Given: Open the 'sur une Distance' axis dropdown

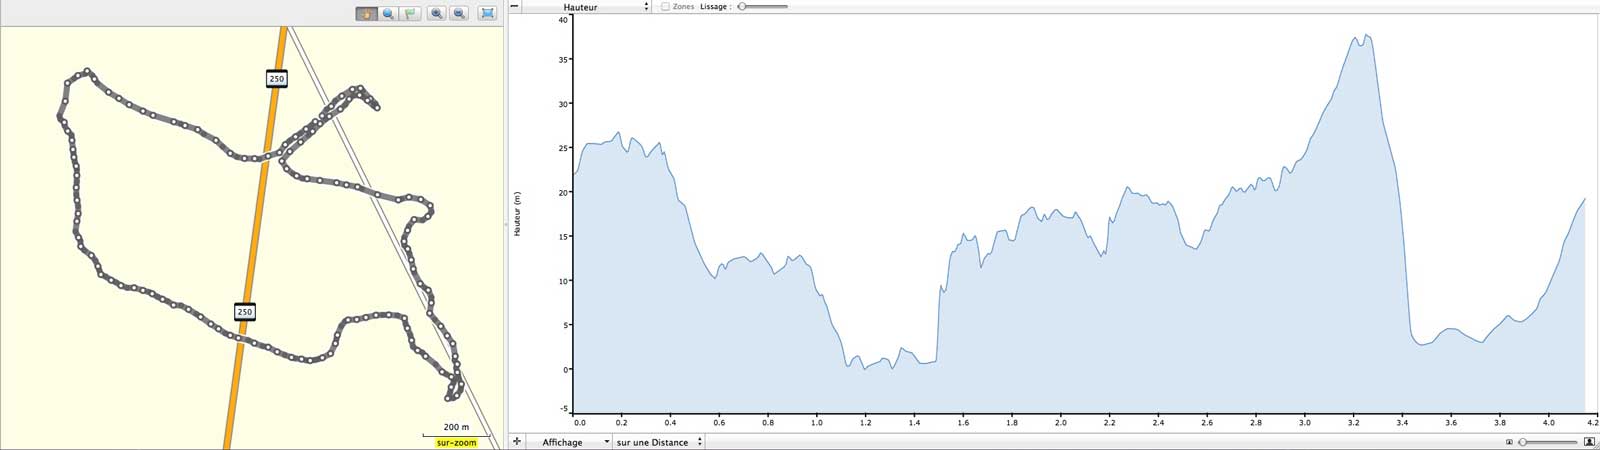Looking at the screenshot, I should point(658,442).
